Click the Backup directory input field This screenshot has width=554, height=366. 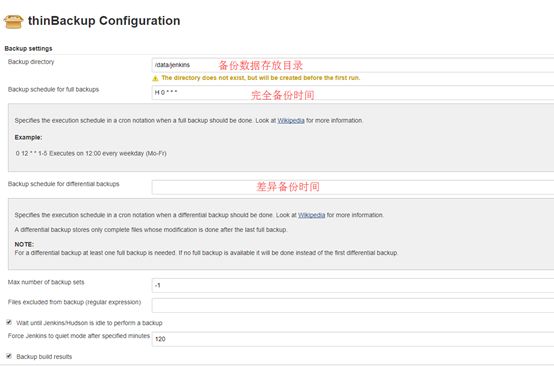point(353,65)
